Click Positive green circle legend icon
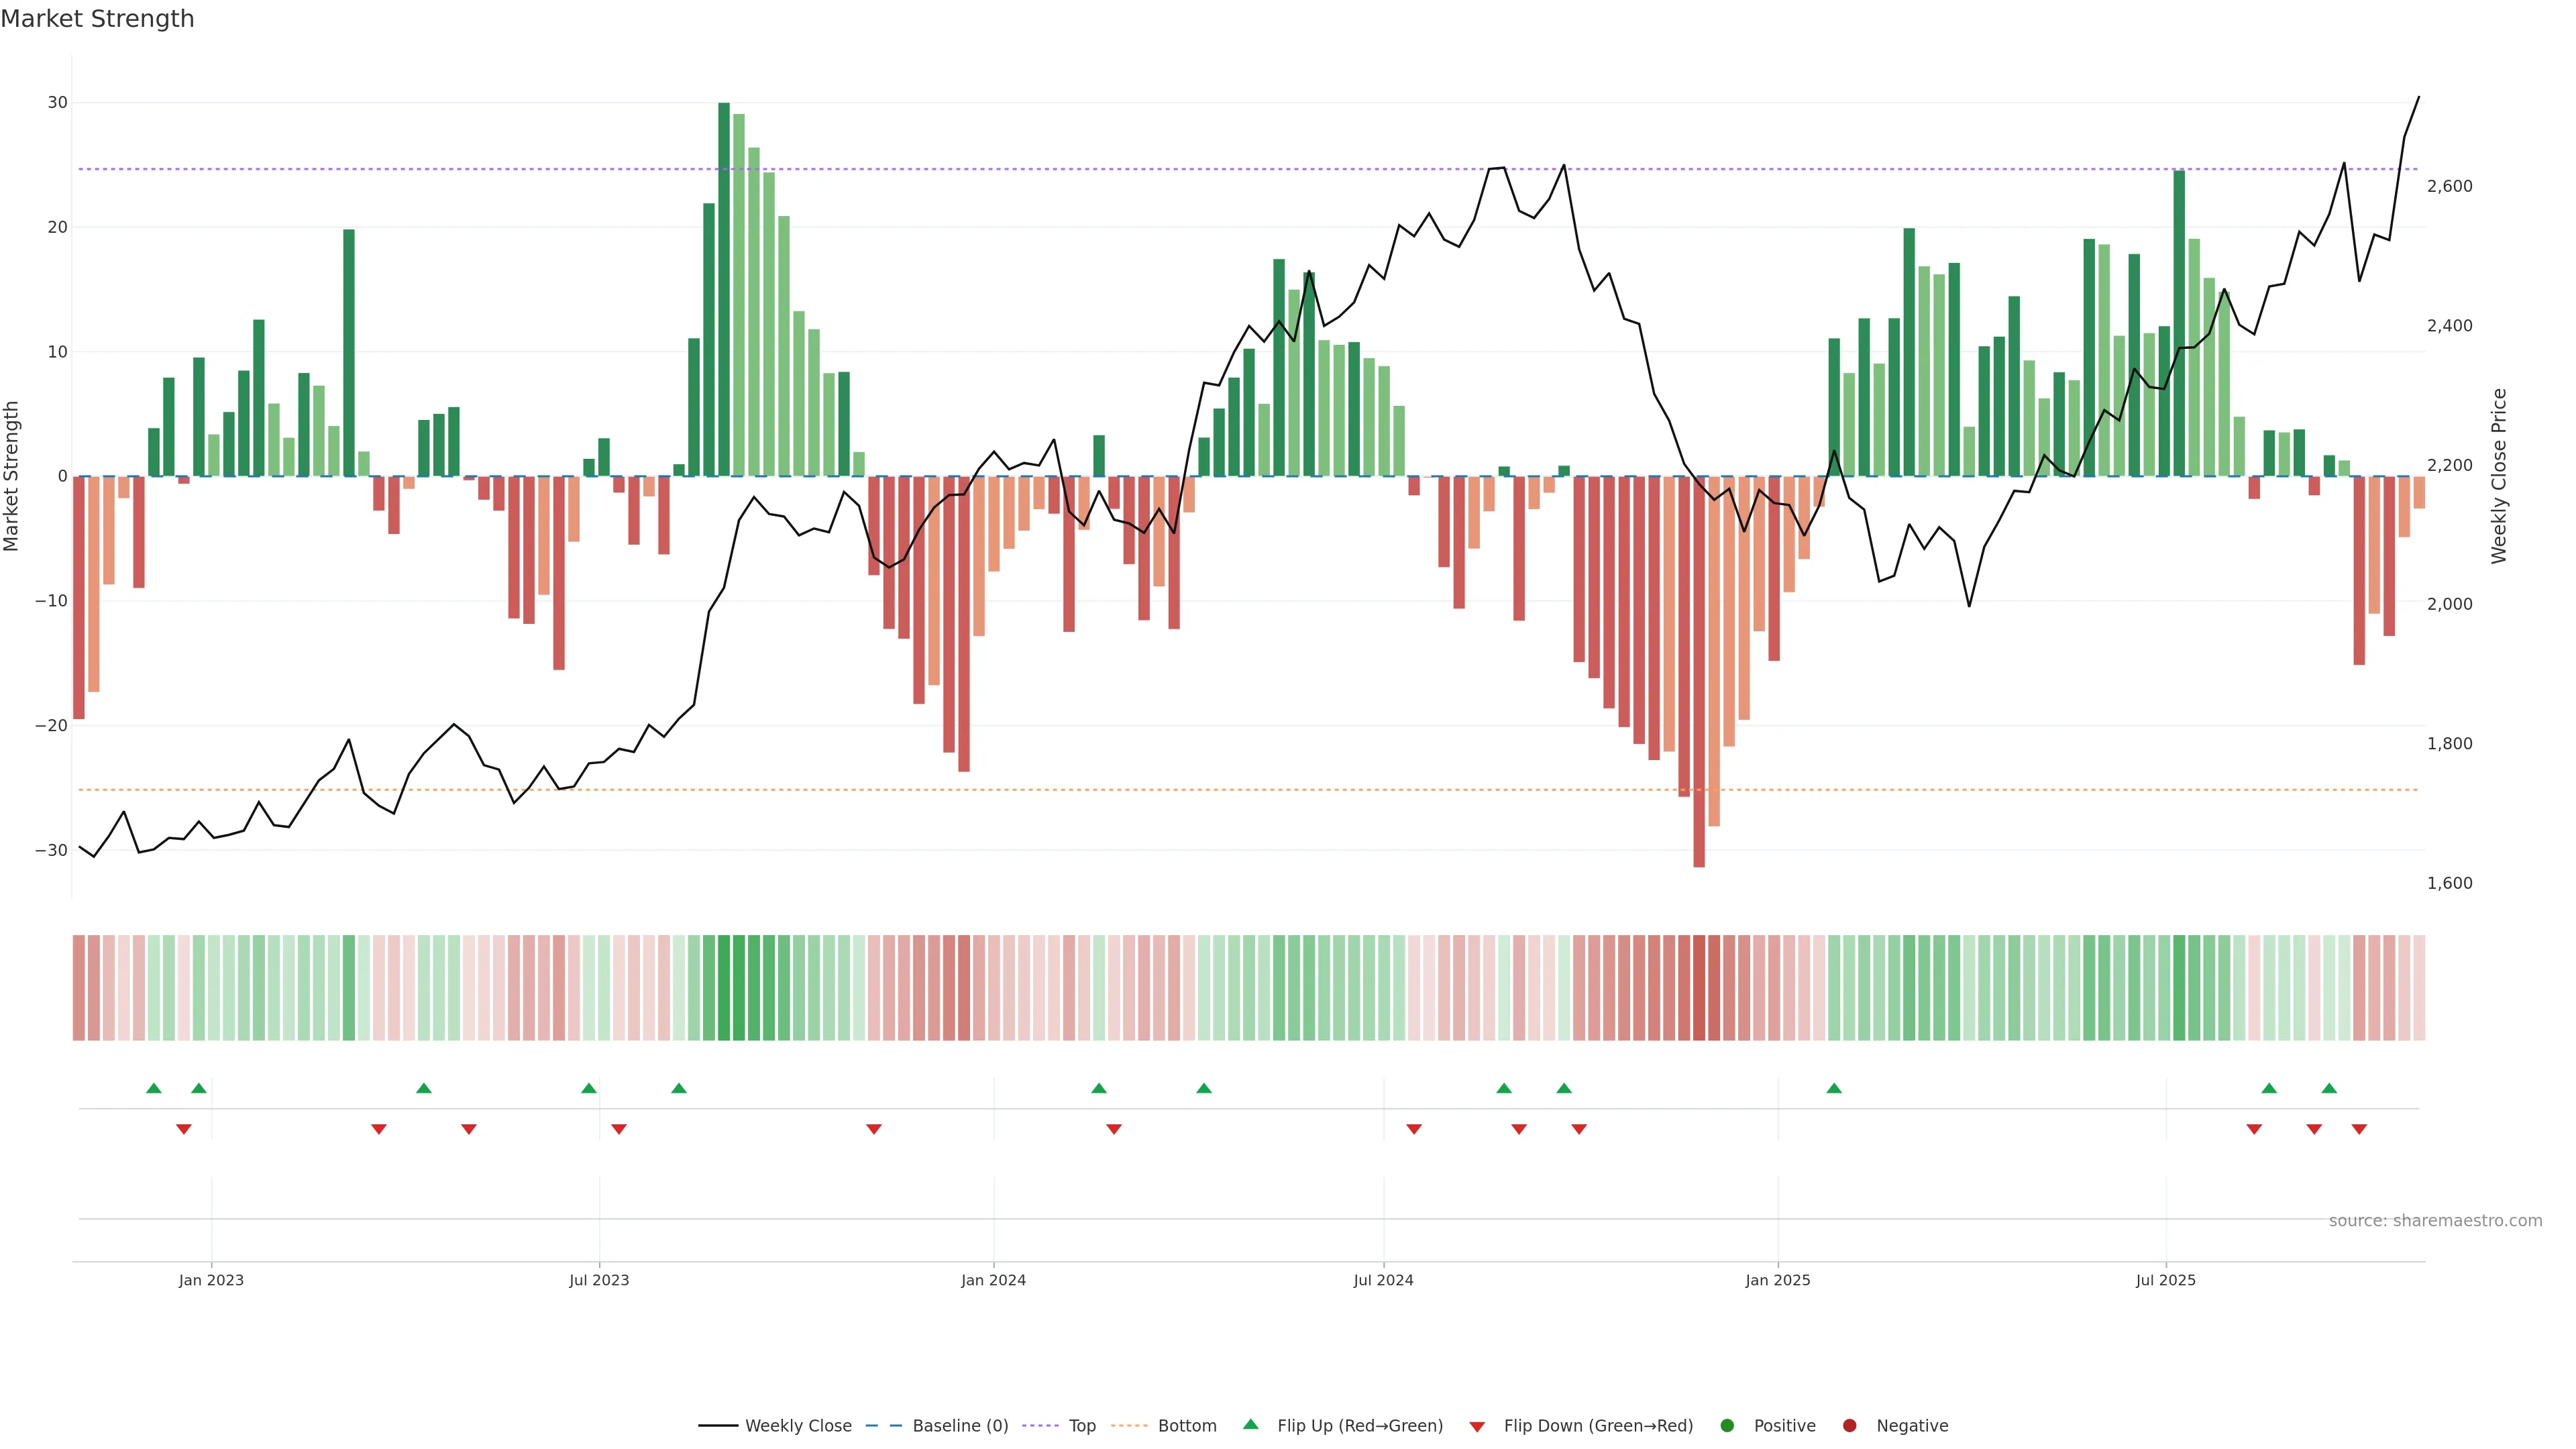Viewport: 2576px width, 1449px height. pos(1727,1426)
